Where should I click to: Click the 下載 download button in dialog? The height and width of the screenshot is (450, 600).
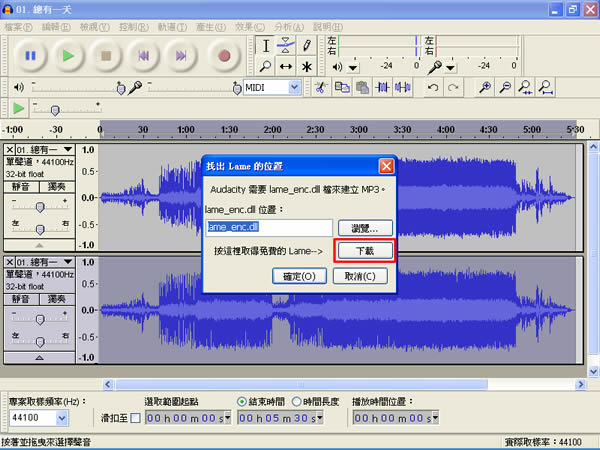(365, 251)
